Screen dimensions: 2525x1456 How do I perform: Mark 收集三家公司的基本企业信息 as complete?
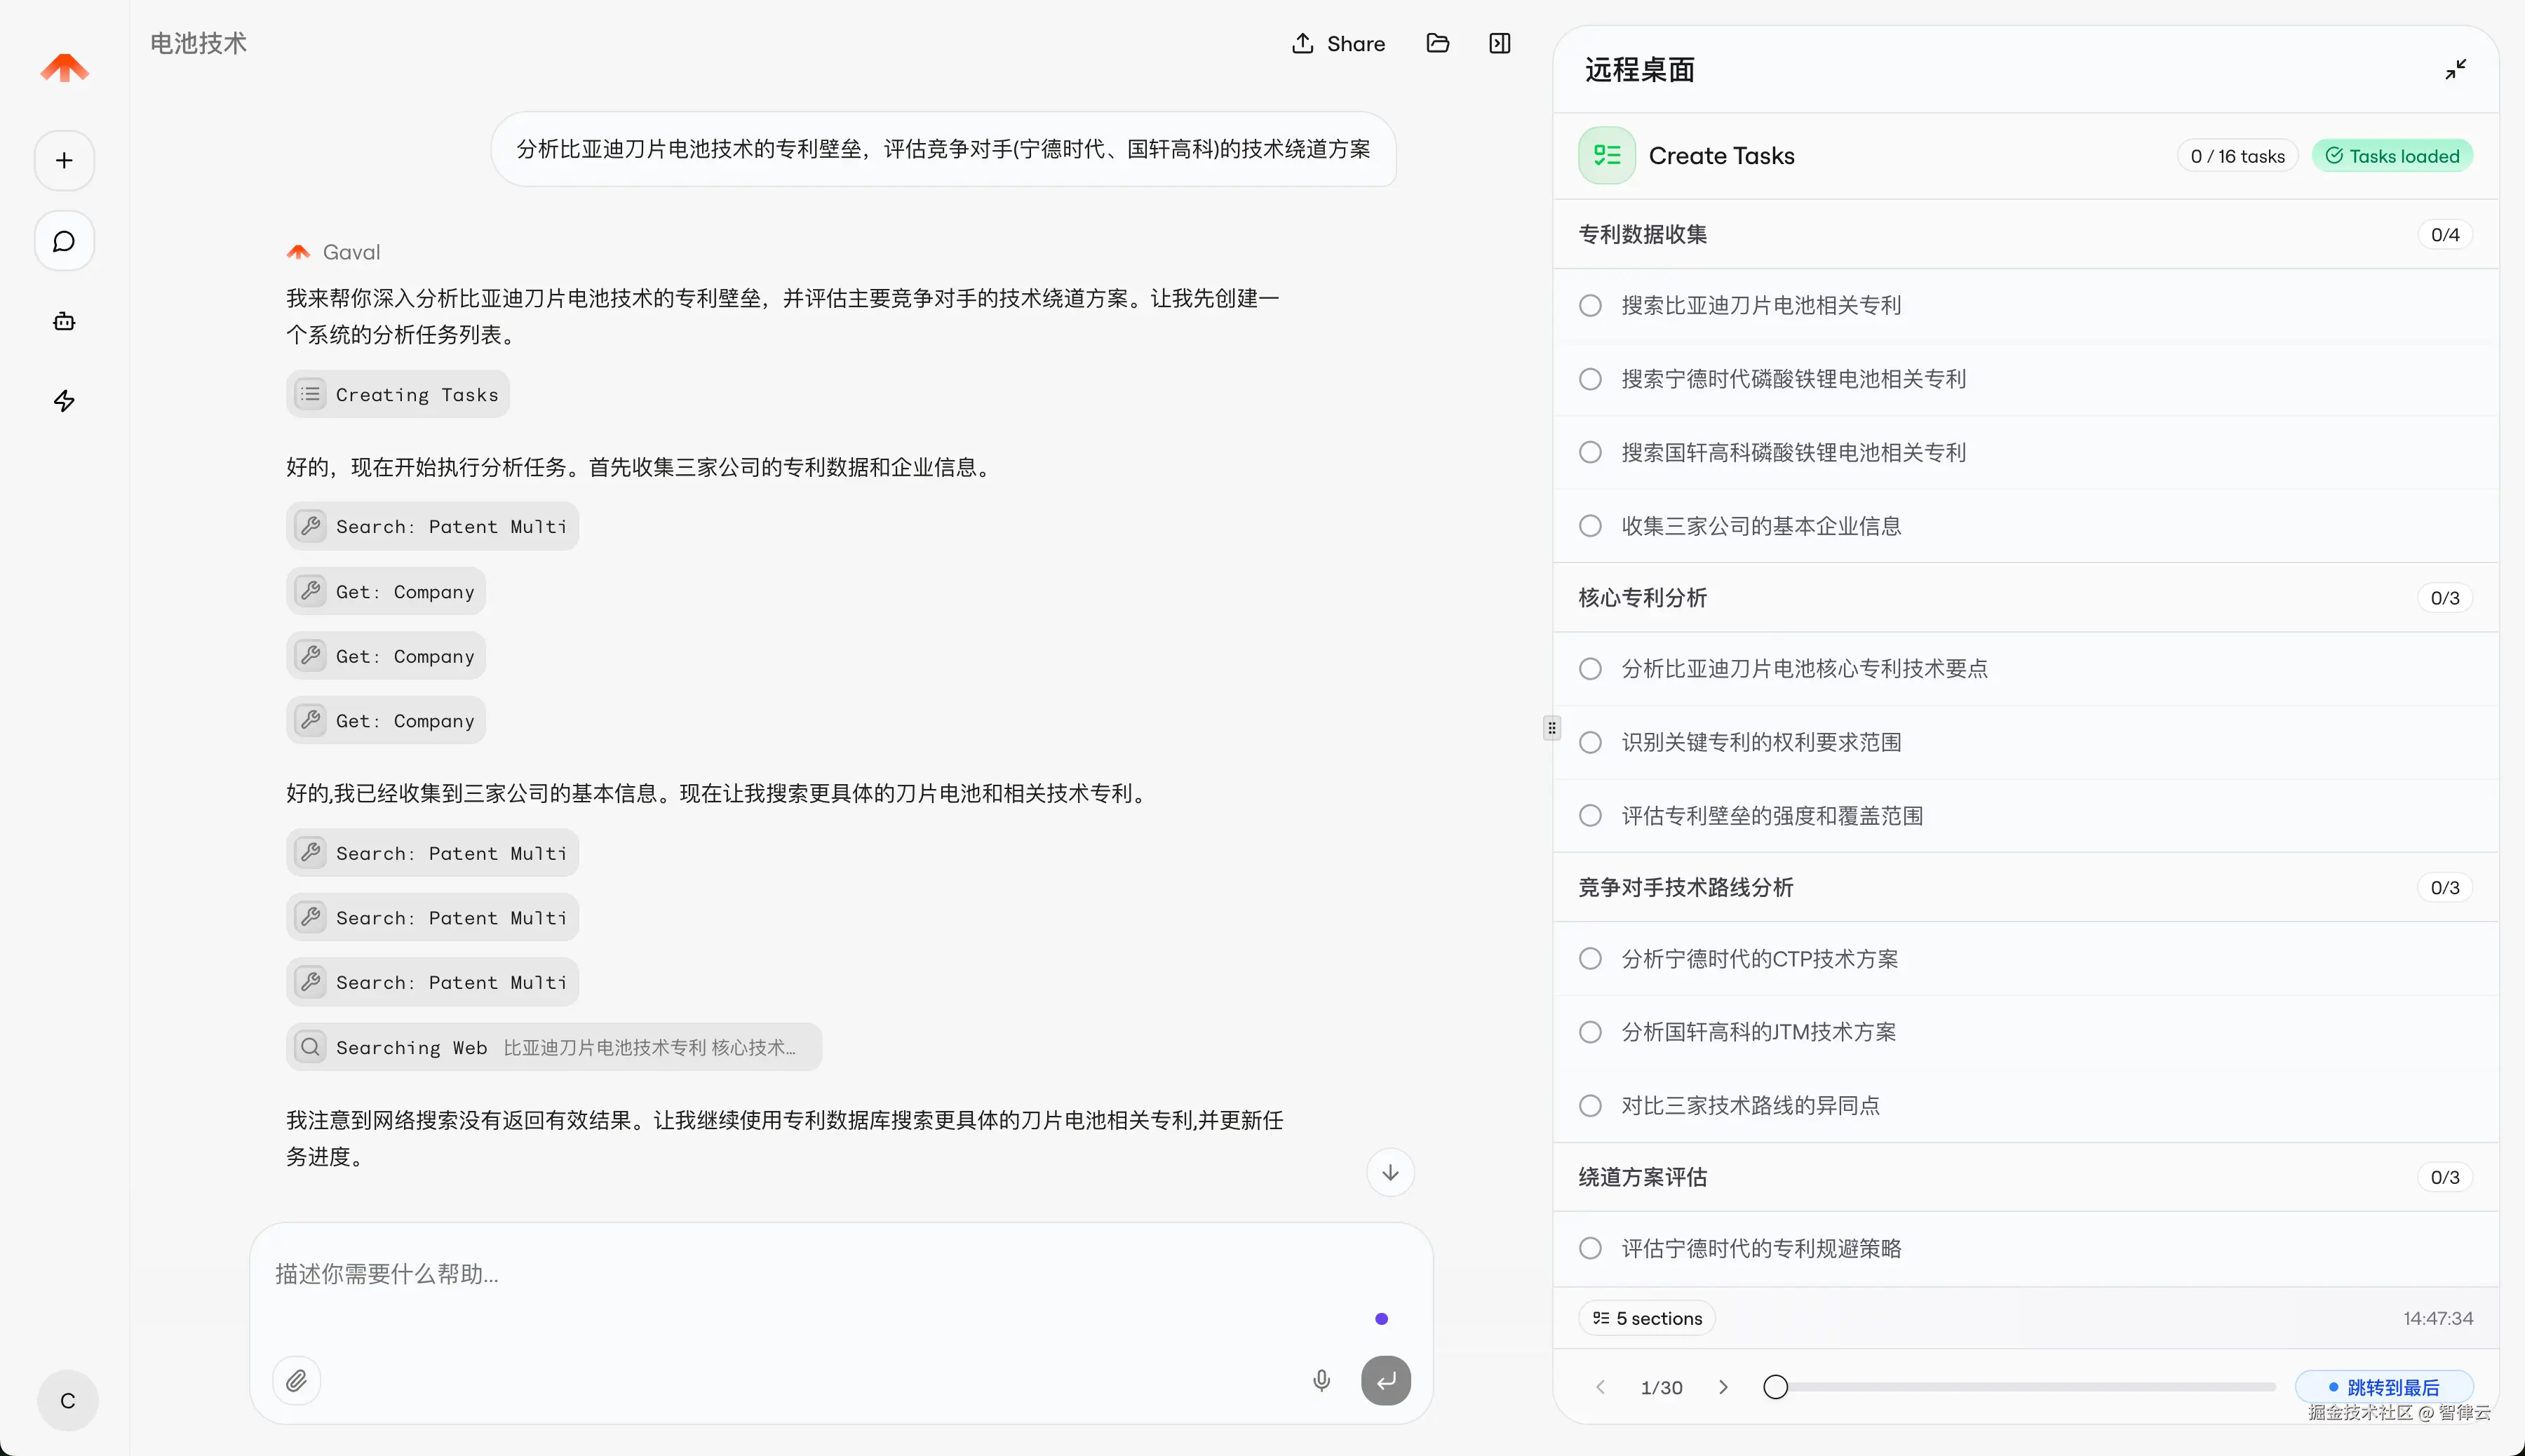(1589, 525)
